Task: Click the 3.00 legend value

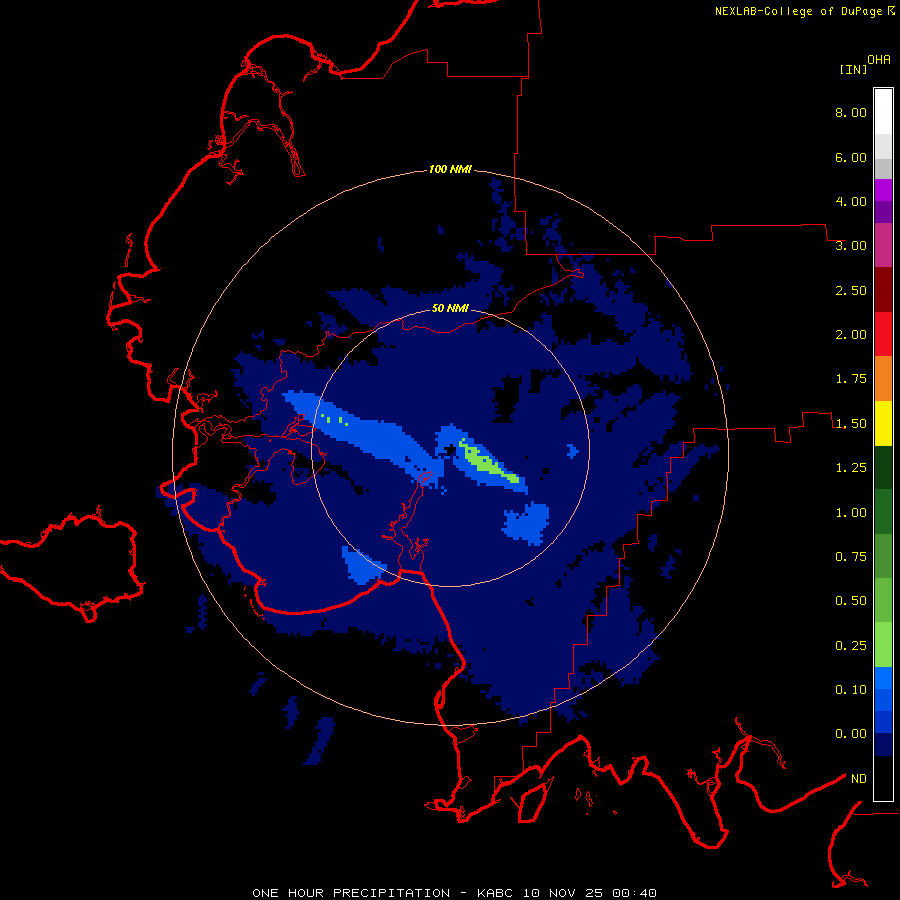Action: click(851, 246)
